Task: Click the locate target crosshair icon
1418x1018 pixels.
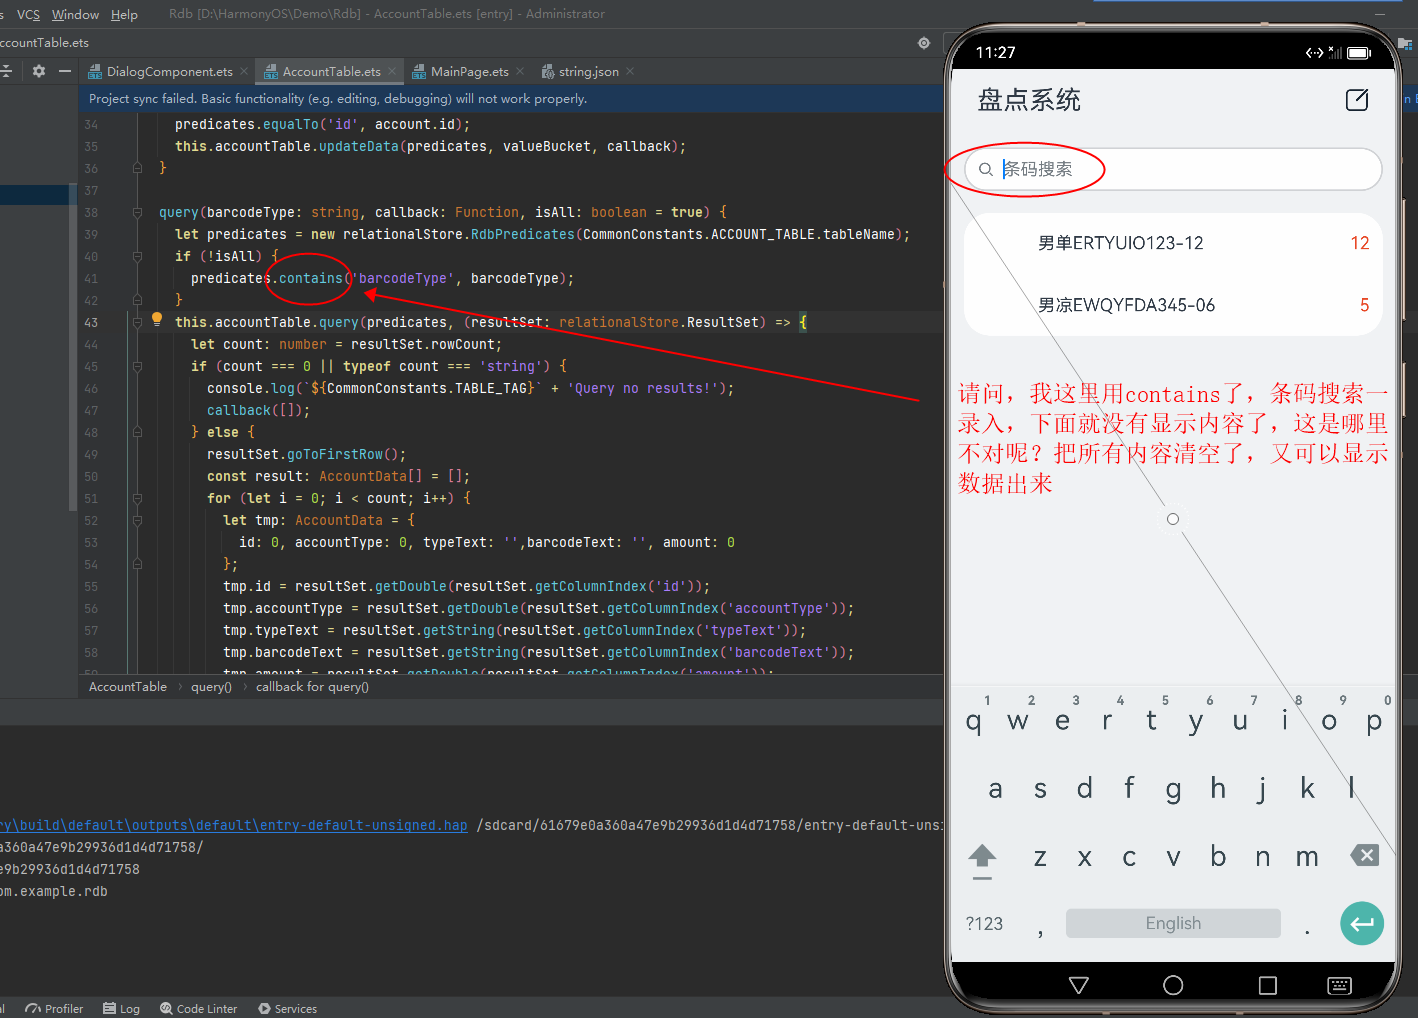Action: [924, 43]
